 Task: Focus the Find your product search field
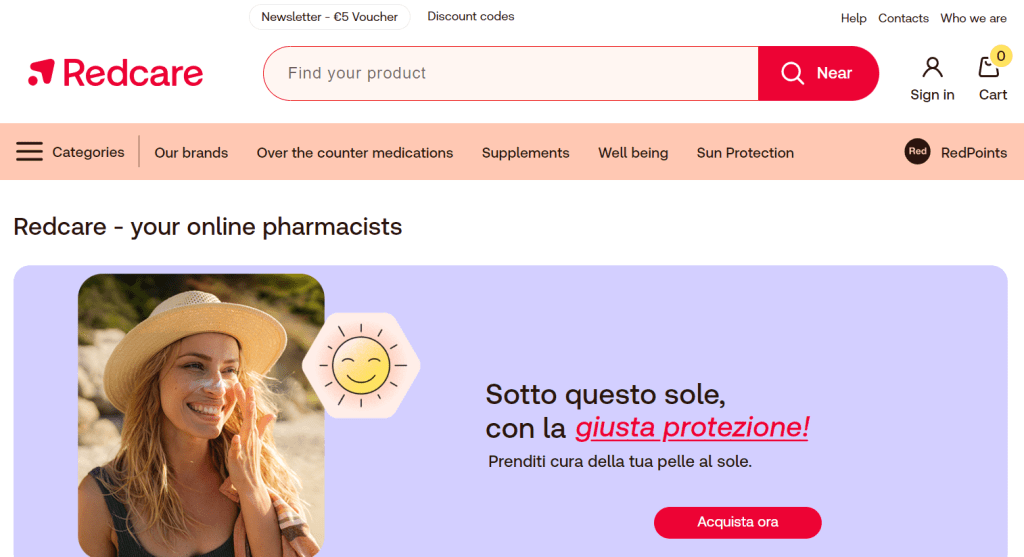[x=511, y=73]
